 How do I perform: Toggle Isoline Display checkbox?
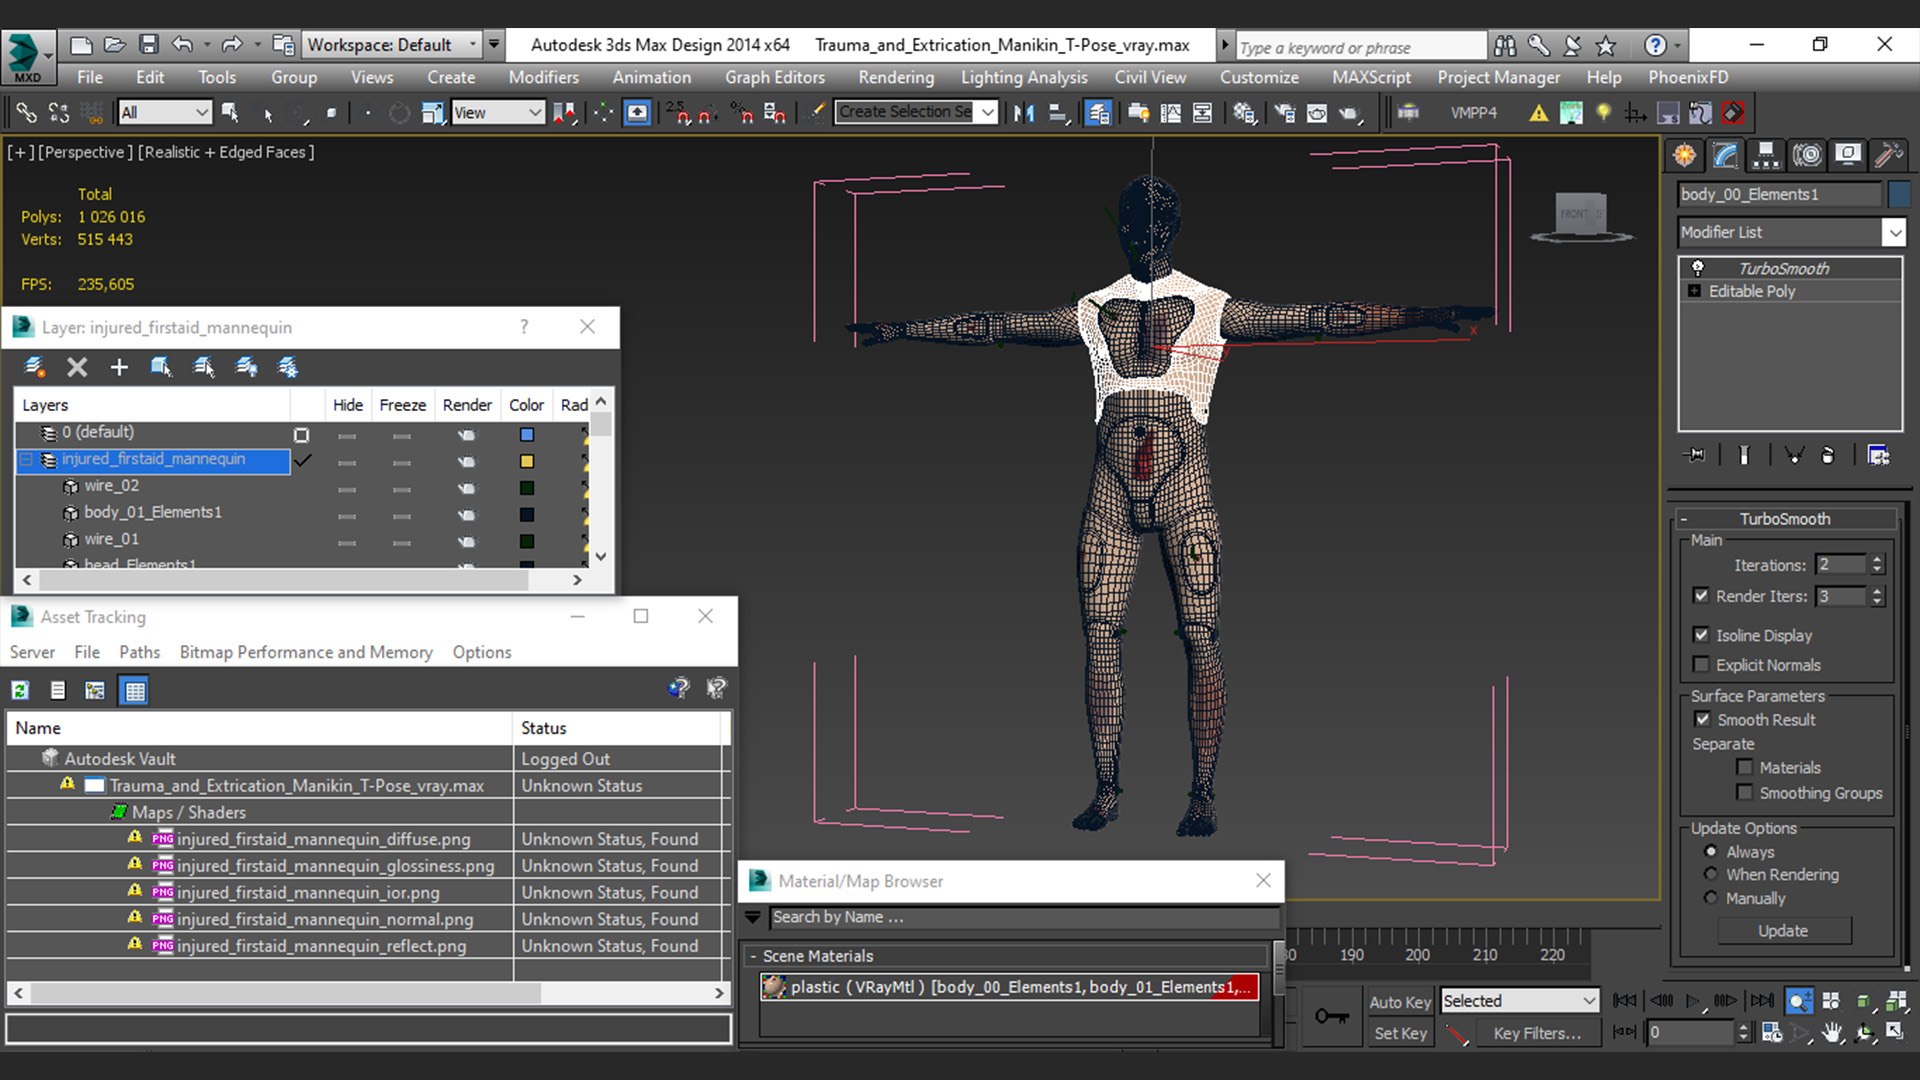[1701, 635]
